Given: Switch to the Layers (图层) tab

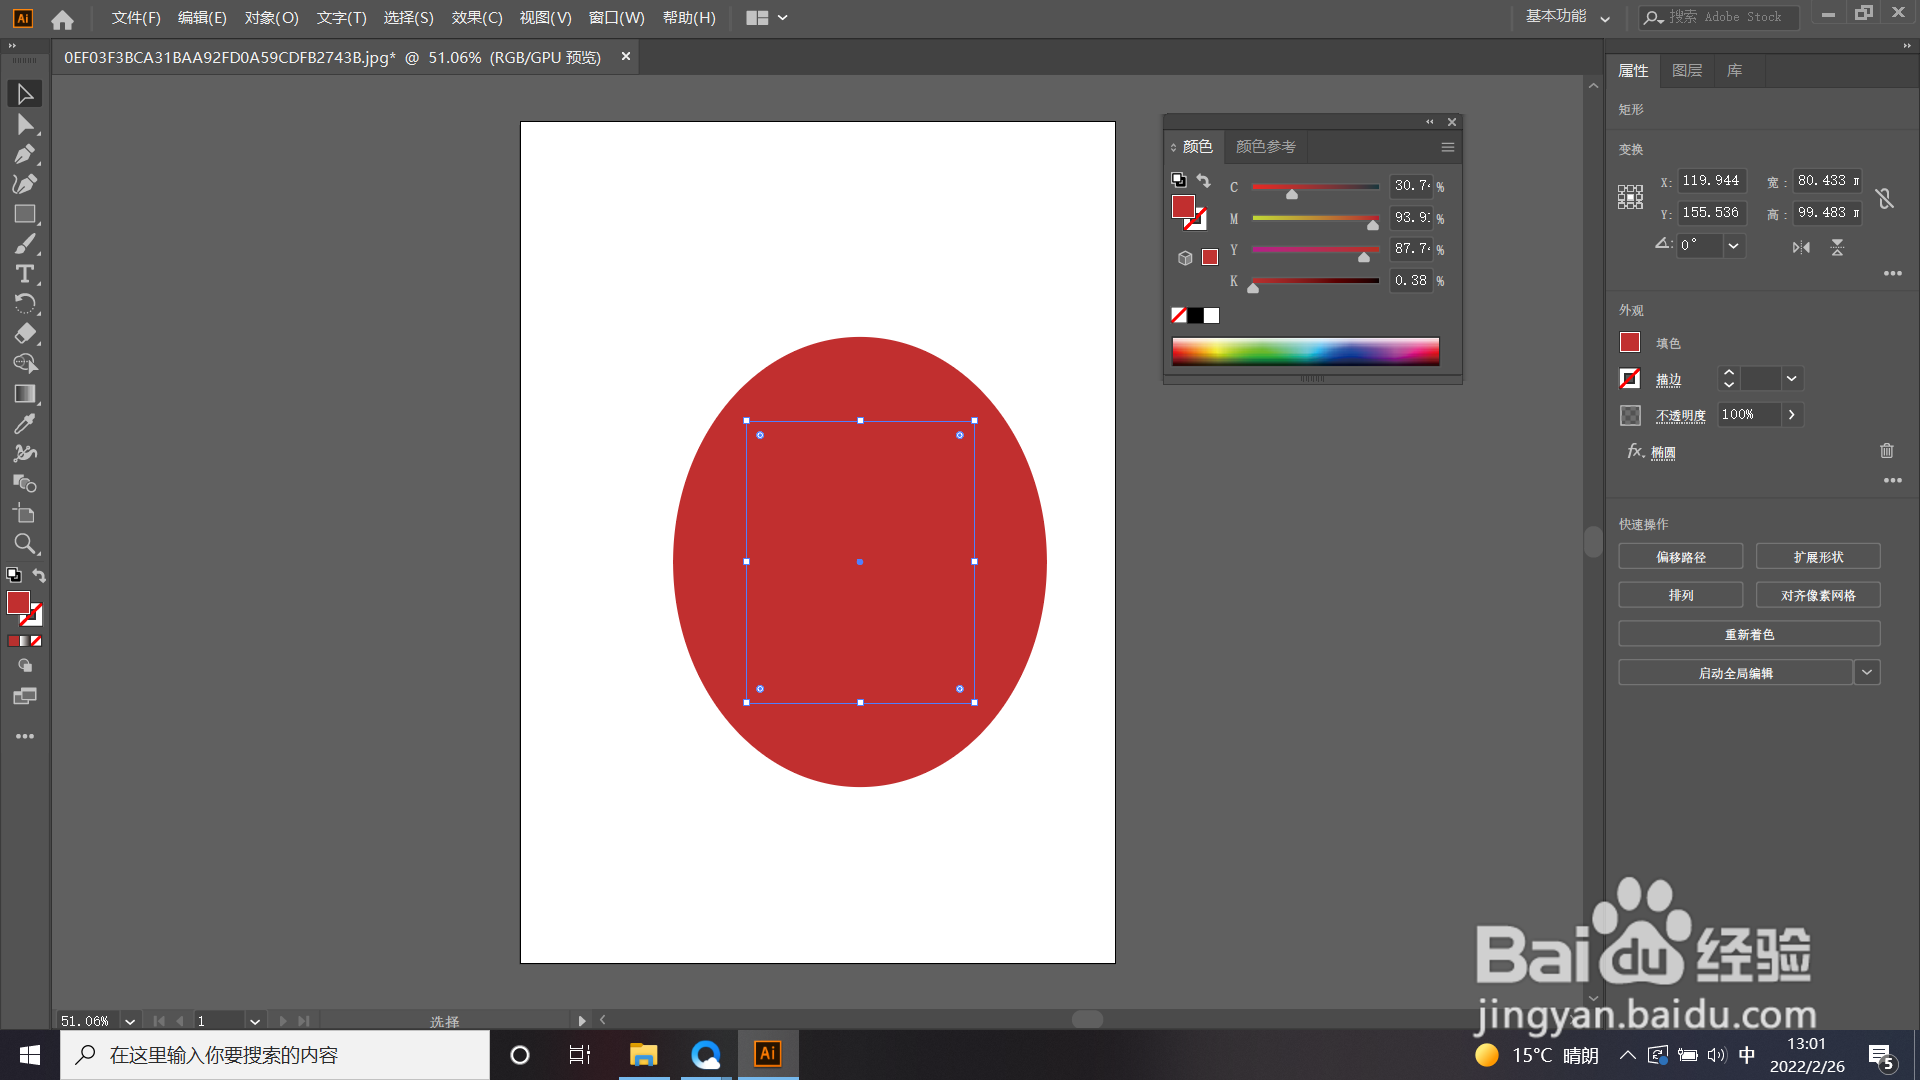Looking at the screenshot, I should [1686, 71].
